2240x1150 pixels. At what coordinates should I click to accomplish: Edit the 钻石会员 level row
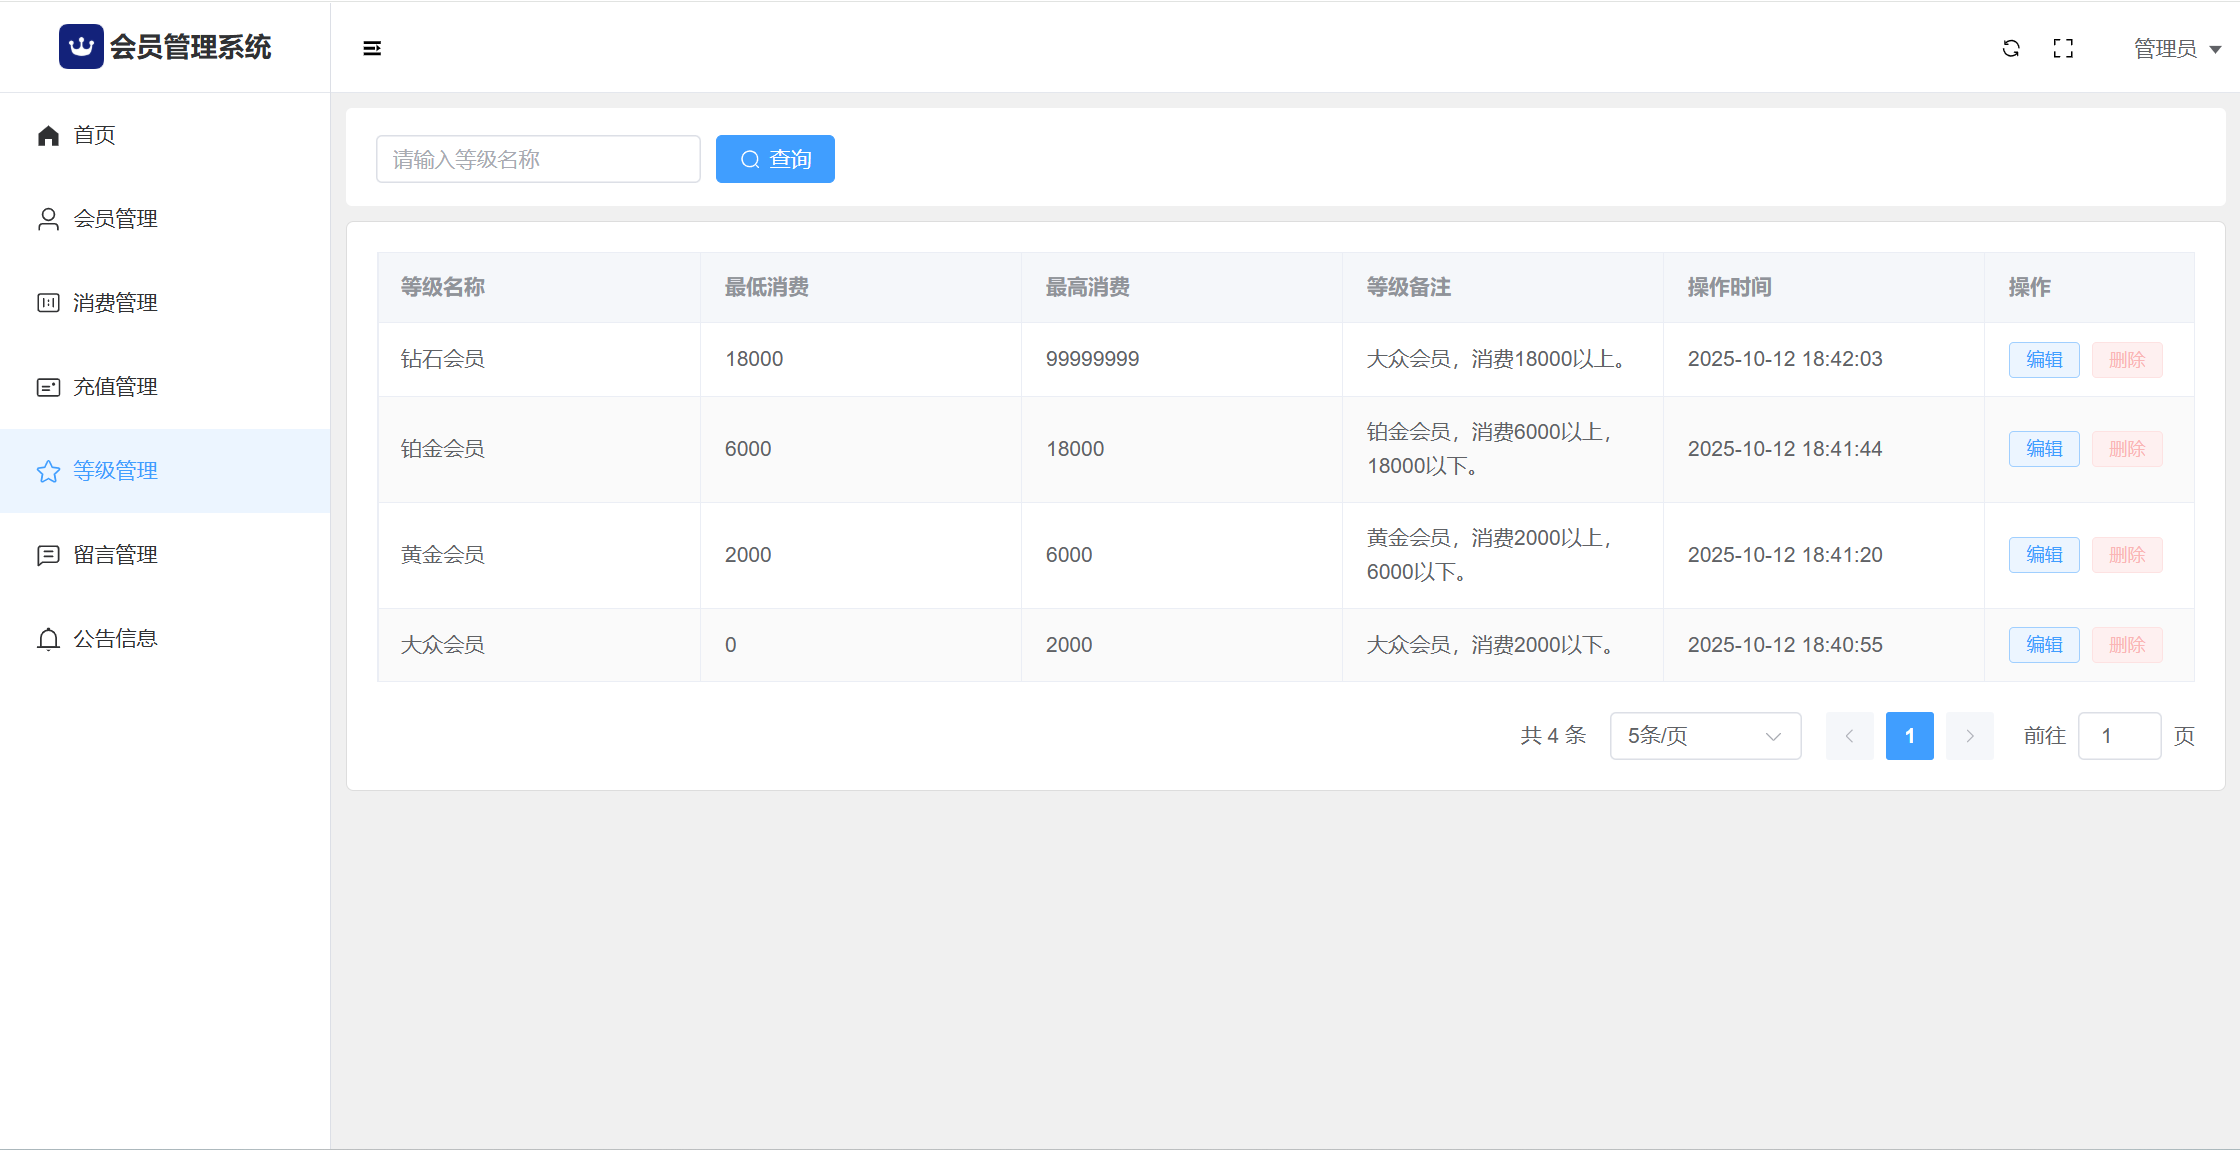point(2044,360)
